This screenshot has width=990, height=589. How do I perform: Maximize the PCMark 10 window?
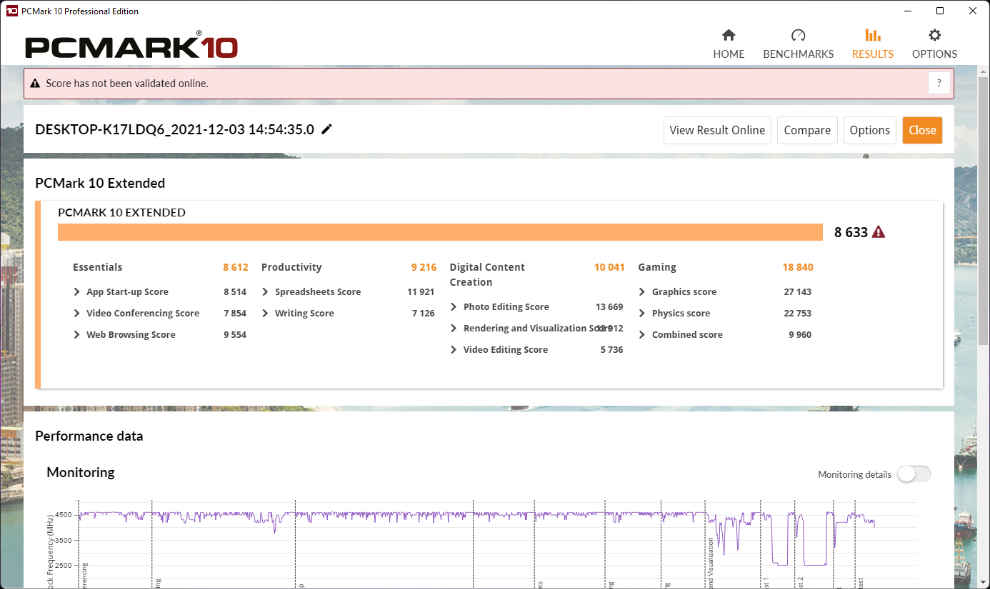[939, 11]
